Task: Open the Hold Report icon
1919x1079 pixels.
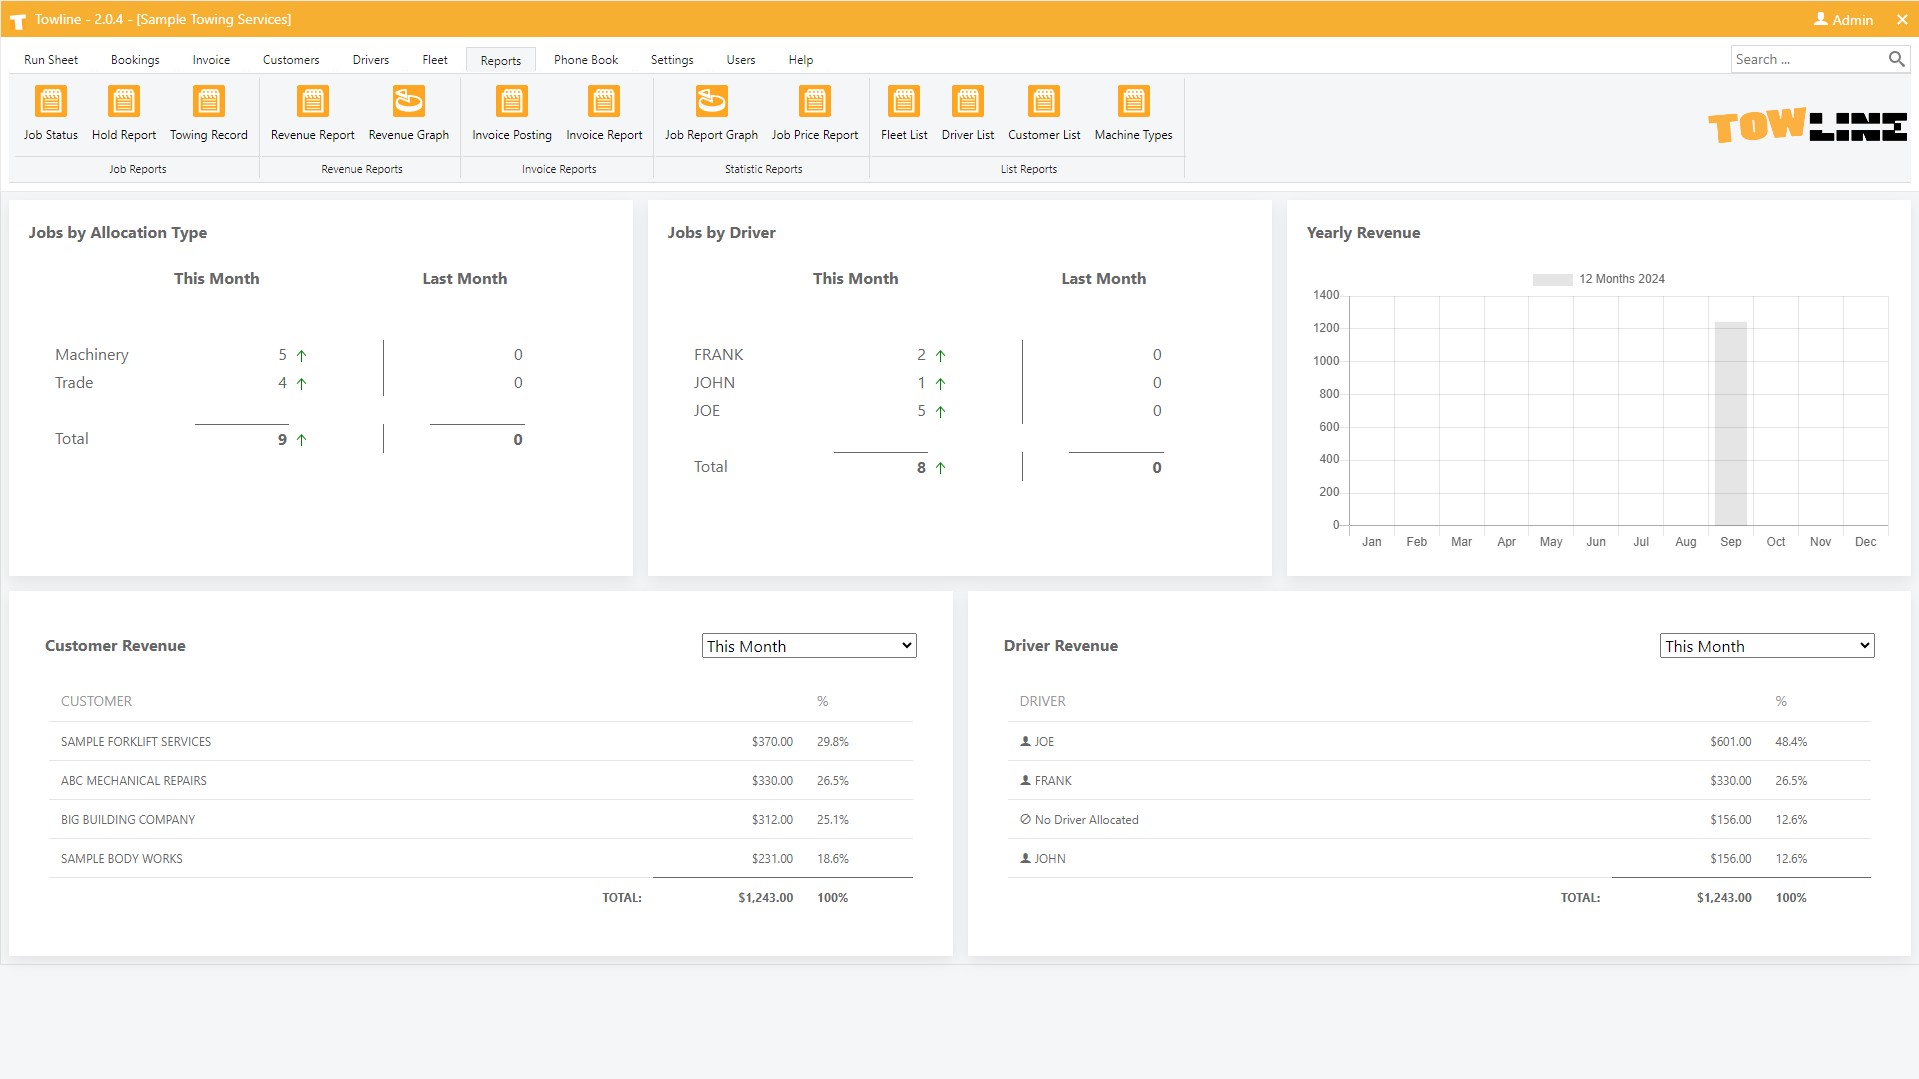Action: (123, 102)
